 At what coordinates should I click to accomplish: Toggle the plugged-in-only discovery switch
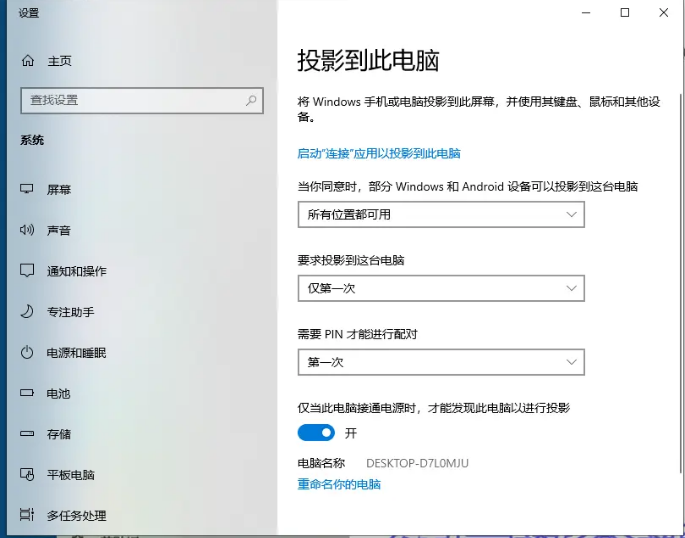pyautogui.click(x=316, y=433)
